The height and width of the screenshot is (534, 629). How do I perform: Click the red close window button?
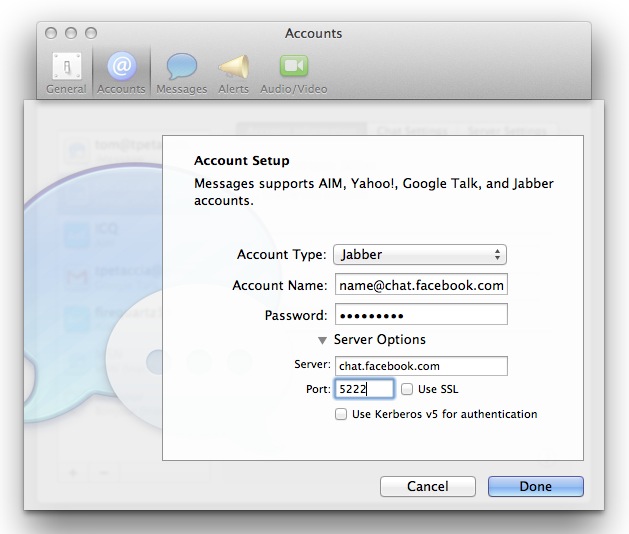tap(52, 34)
